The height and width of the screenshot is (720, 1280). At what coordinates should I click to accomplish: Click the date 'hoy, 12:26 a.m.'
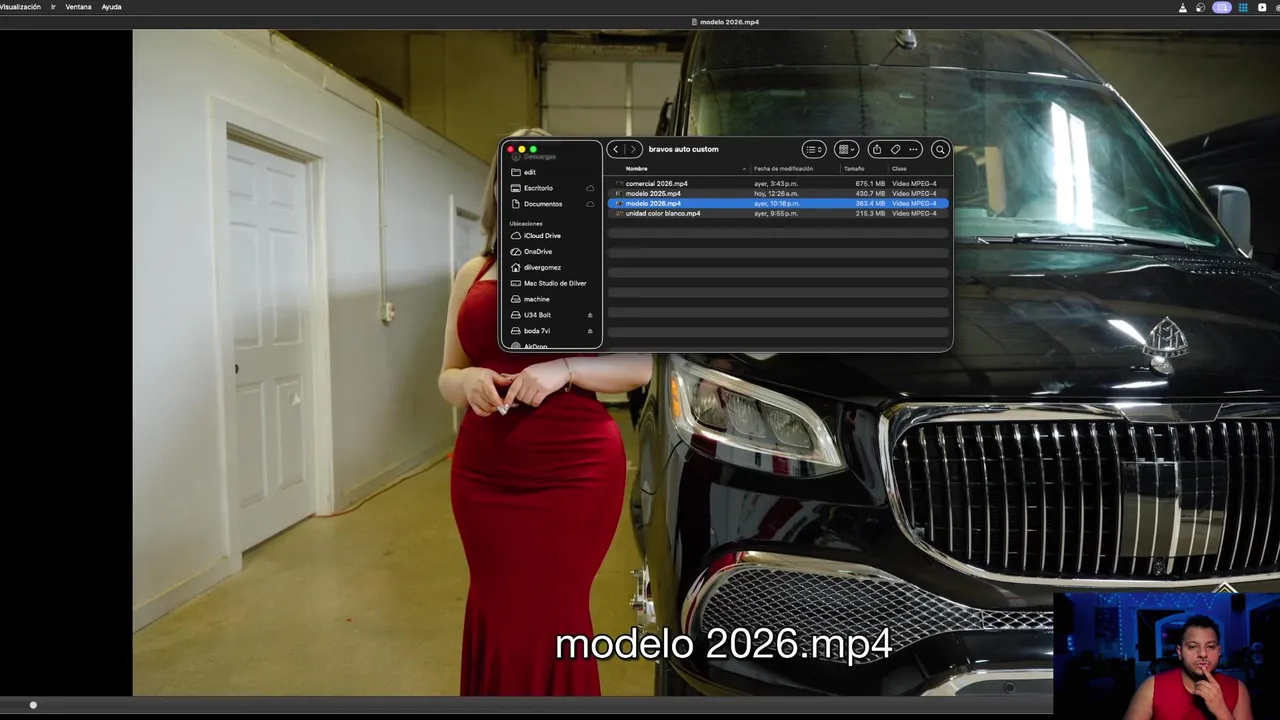pos(776,194)
